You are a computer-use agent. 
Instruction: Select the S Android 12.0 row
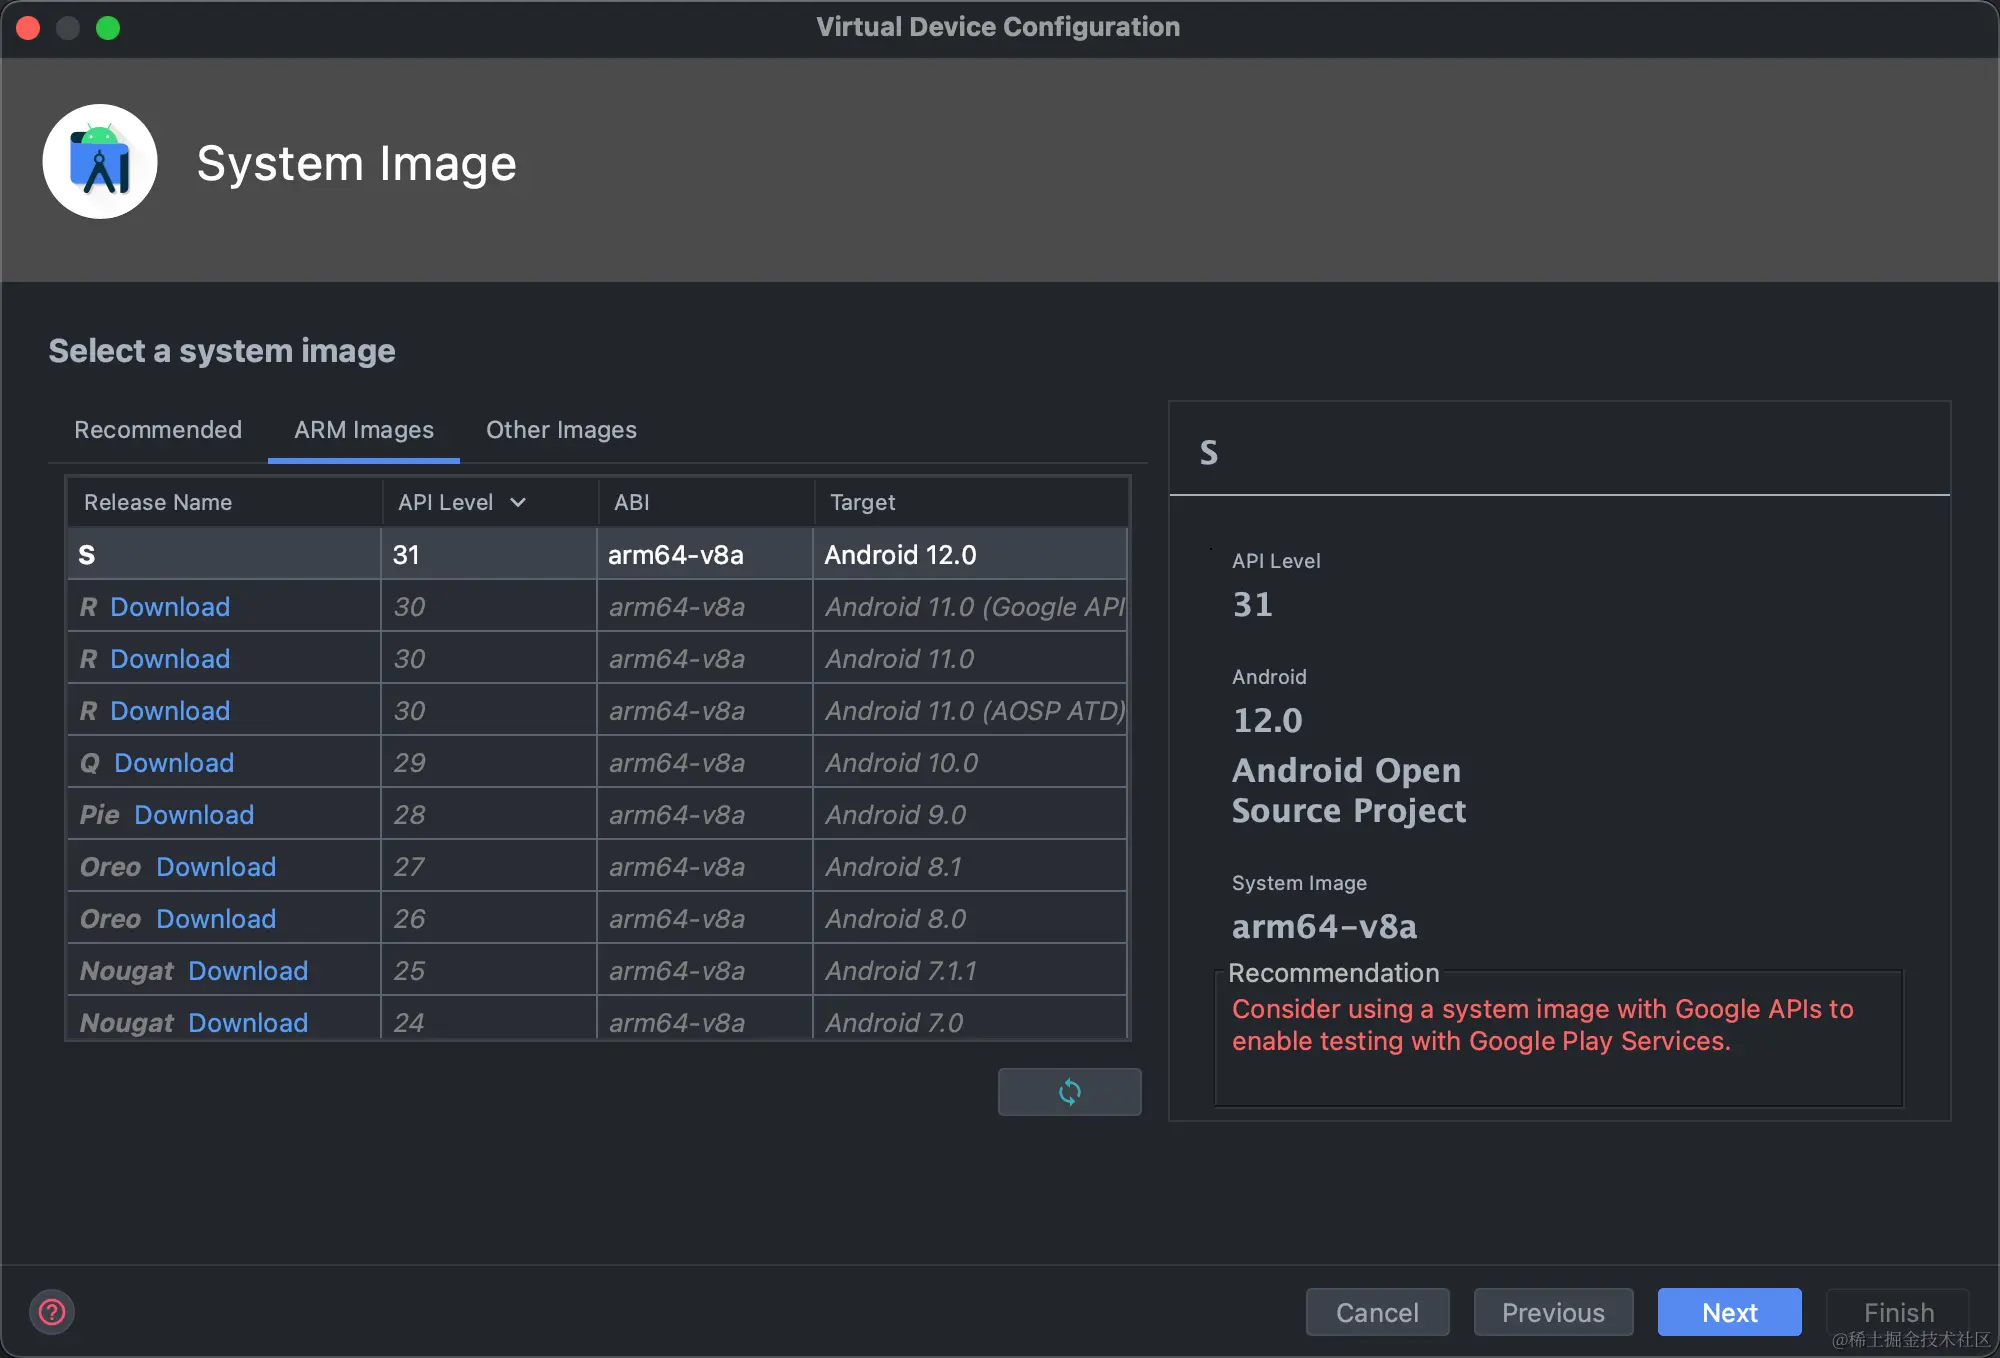point(598,555)
